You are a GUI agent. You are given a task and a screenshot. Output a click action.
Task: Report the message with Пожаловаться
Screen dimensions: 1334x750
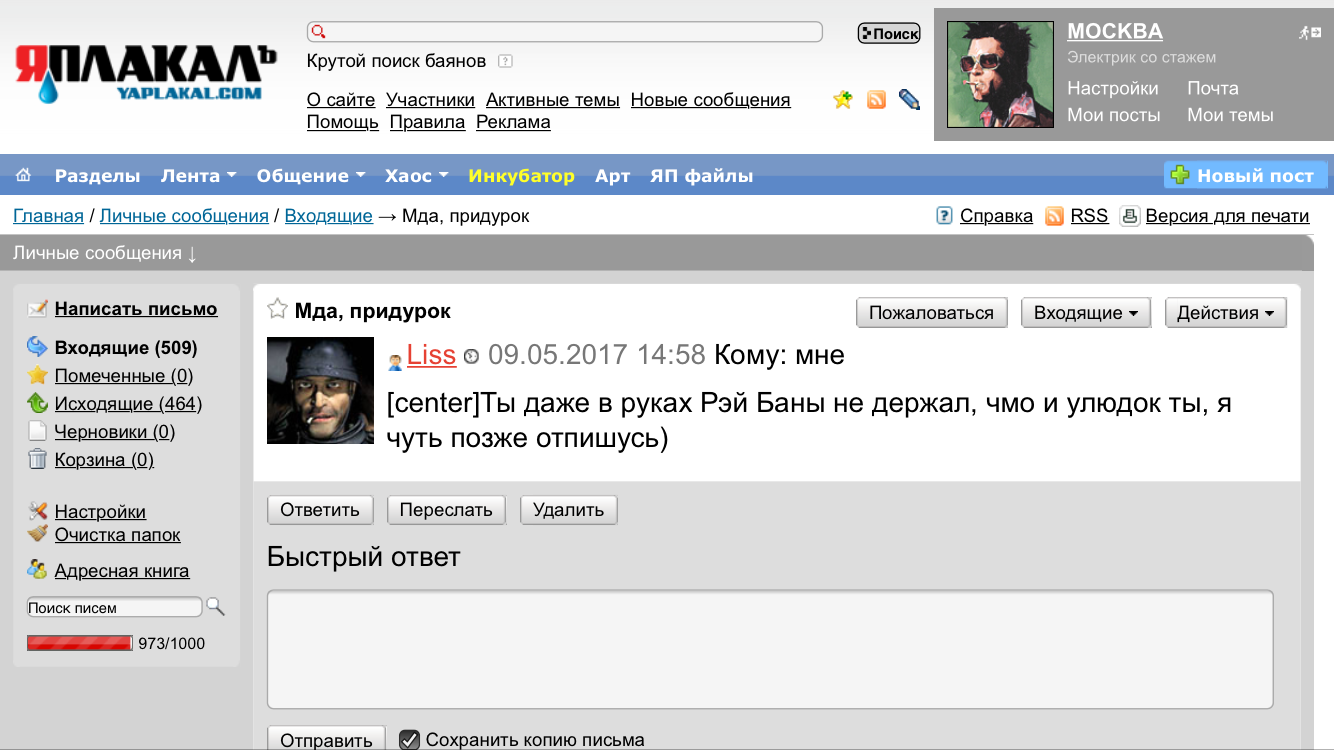(932, 313)
